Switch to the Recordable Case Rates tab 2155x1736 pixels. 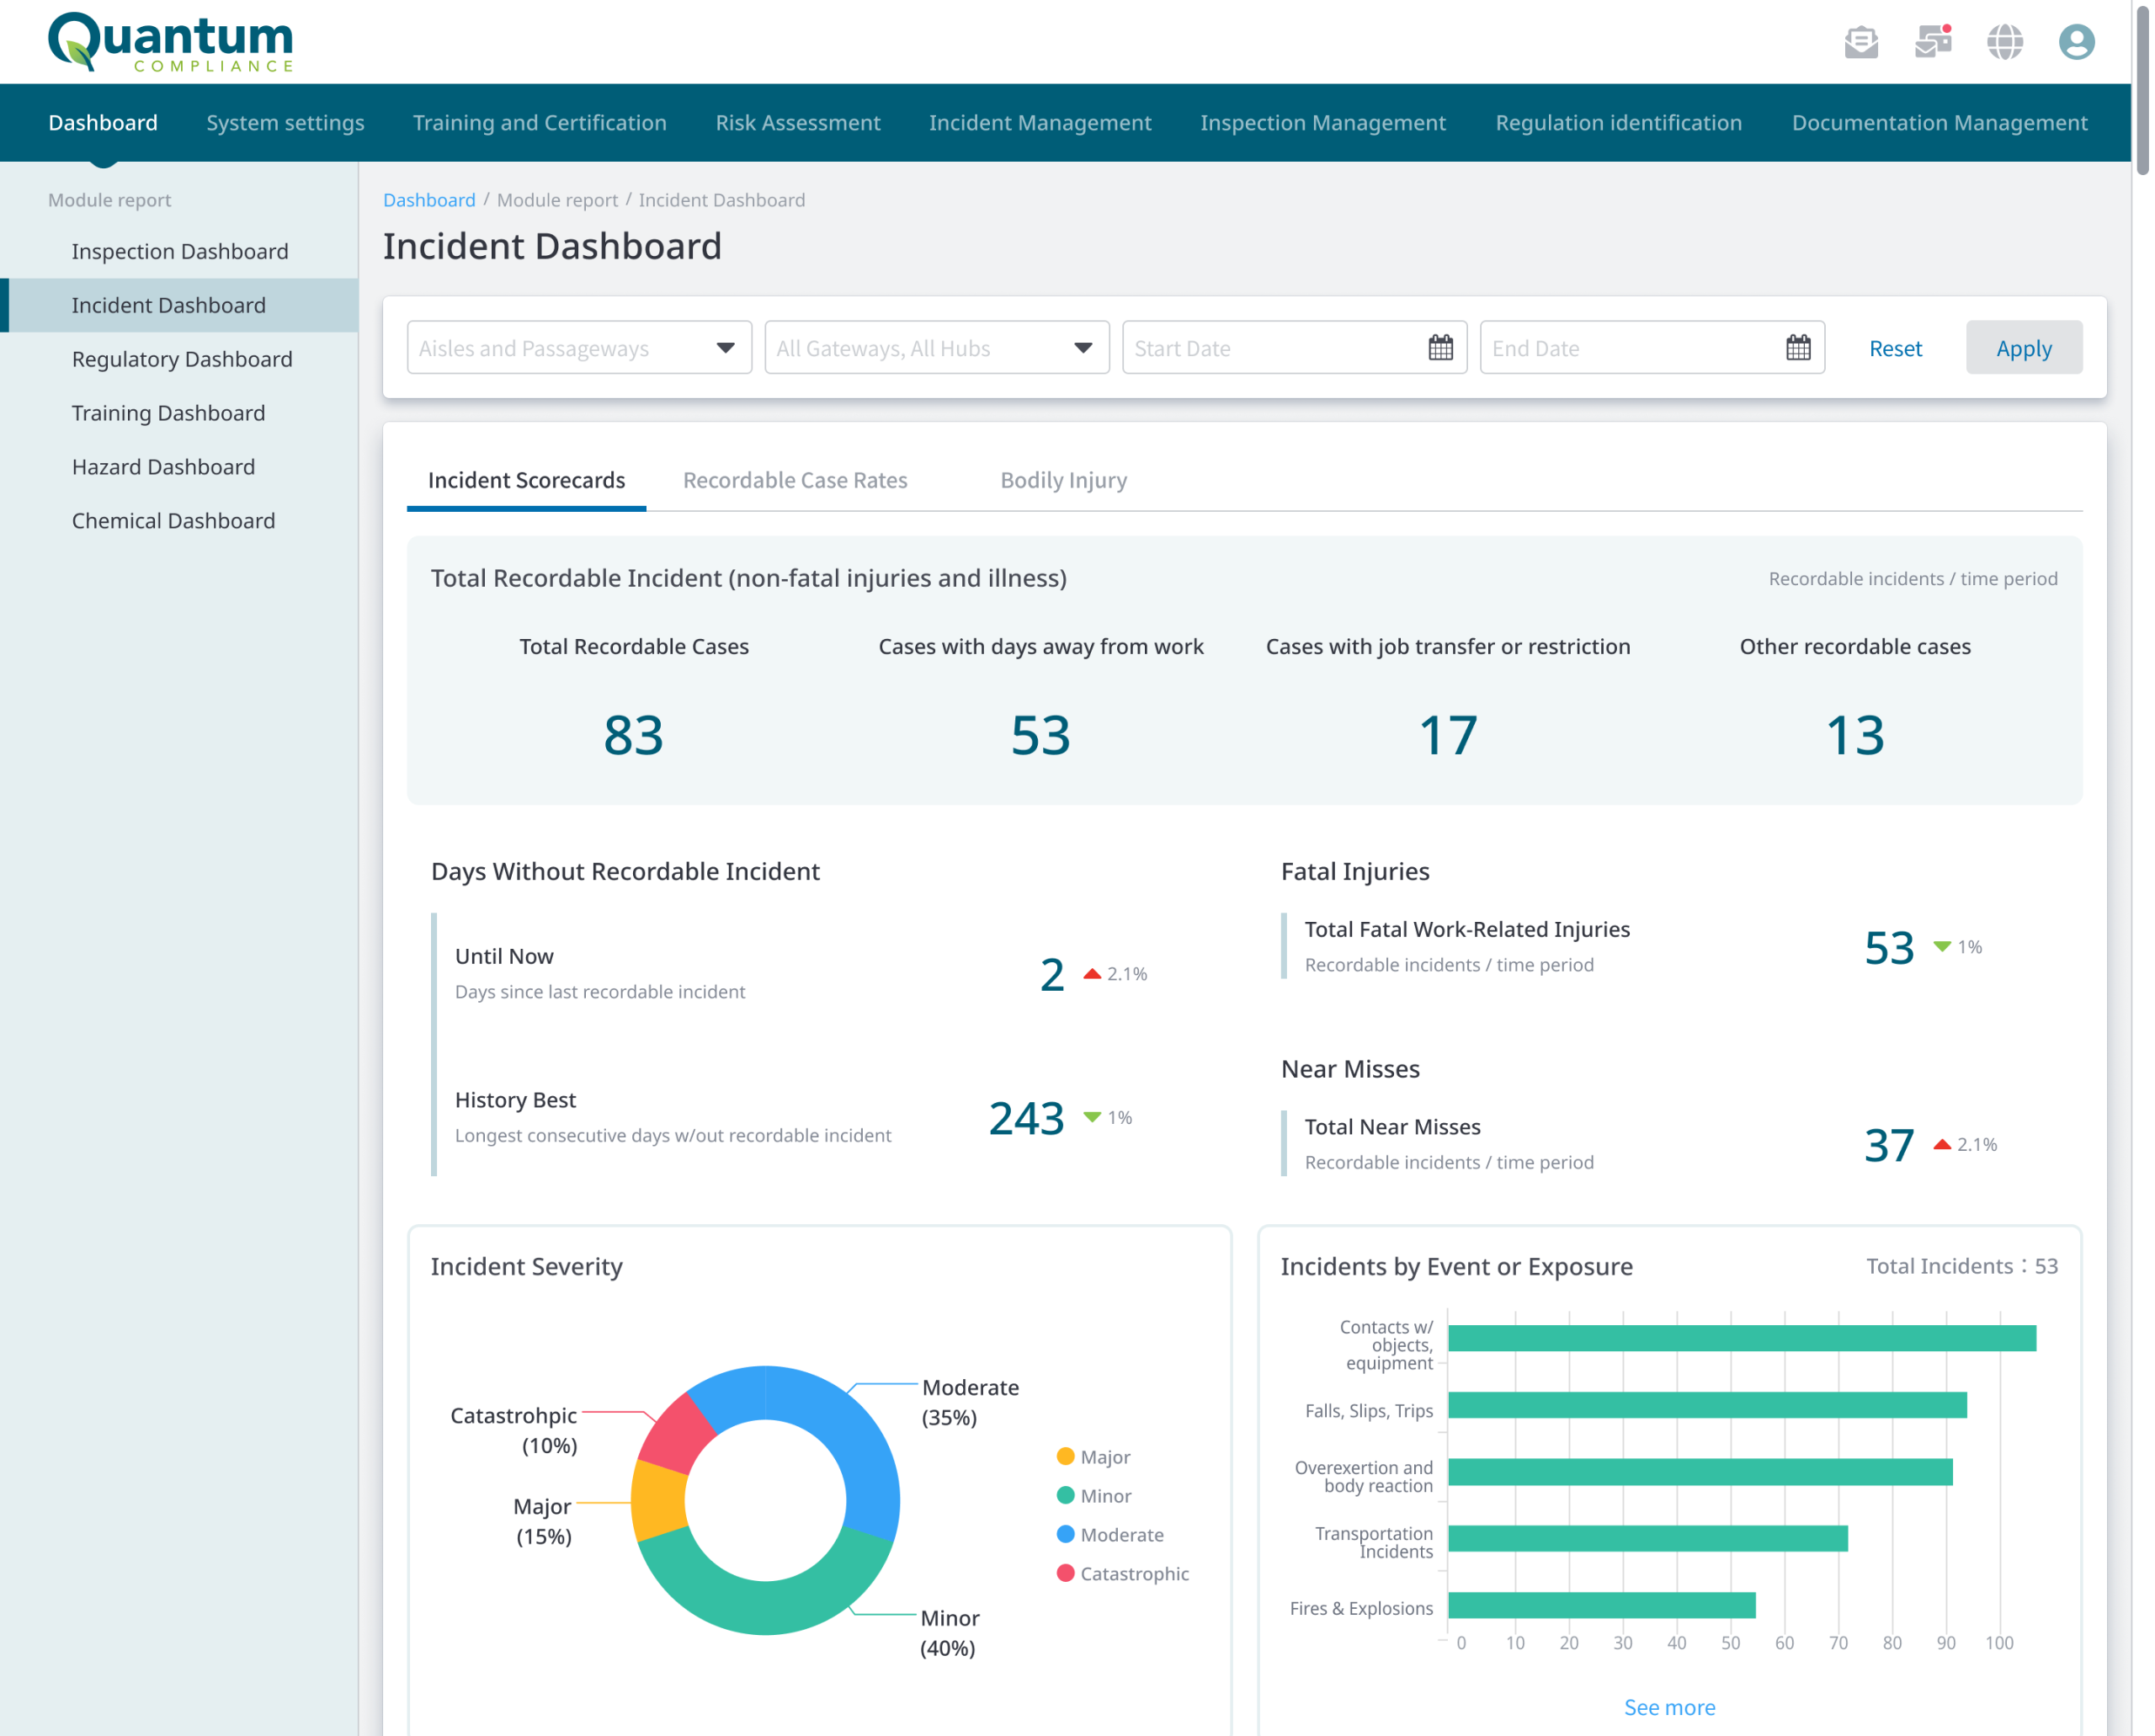pos(795,480)
